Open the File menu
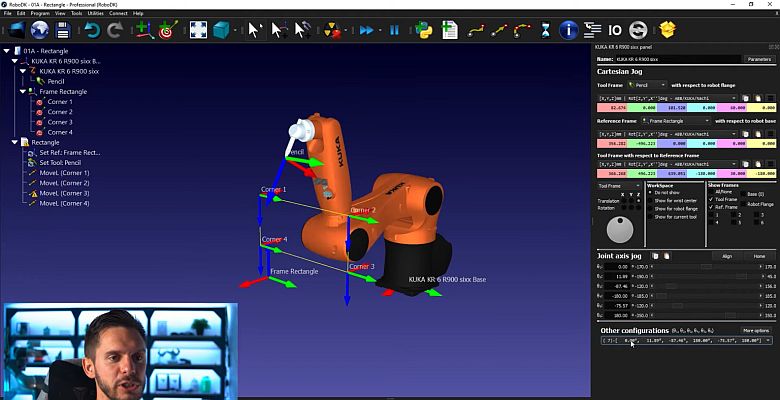The height and width of the screenshot is (400, 780). (x=7, y=13)
